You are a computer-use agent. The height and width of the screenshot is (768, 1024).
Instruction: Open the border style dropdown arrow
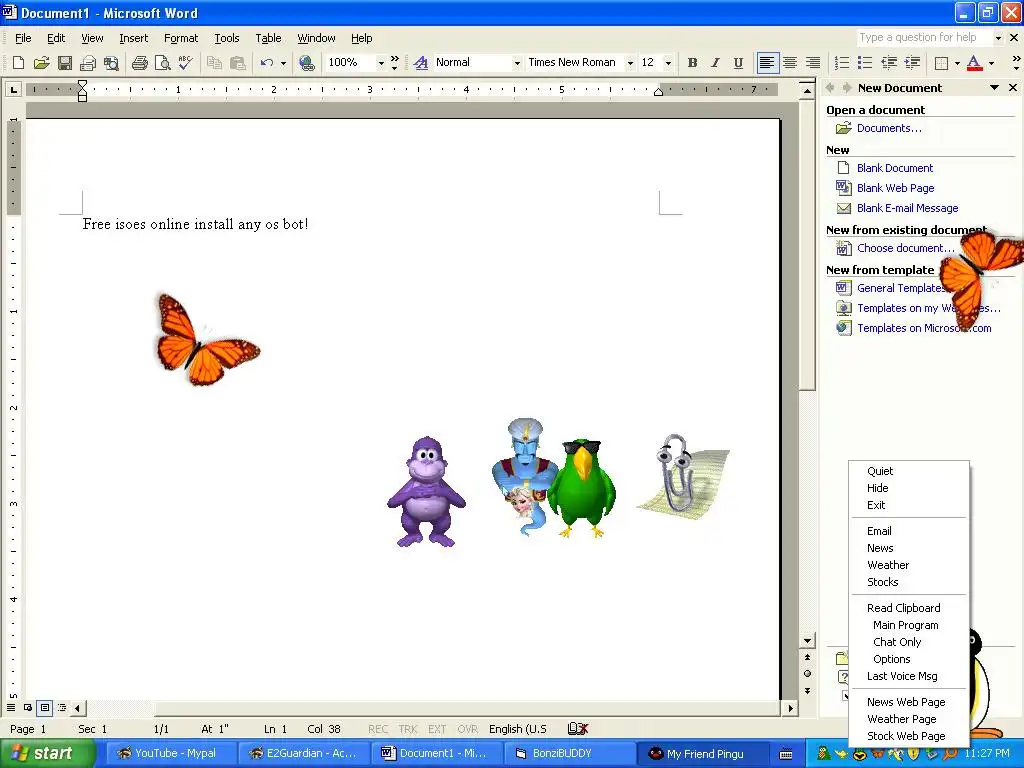click(957, 63)
